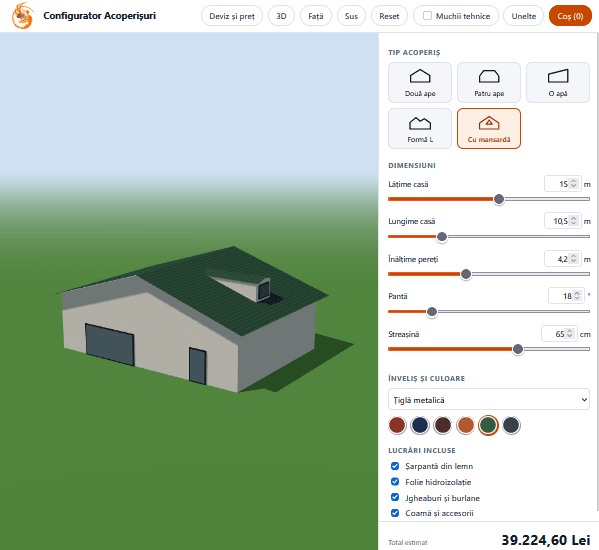This screenshot has height=550, width=599.
Task: Click the 39.224,60 Lei total
Action: coord(546,540)
